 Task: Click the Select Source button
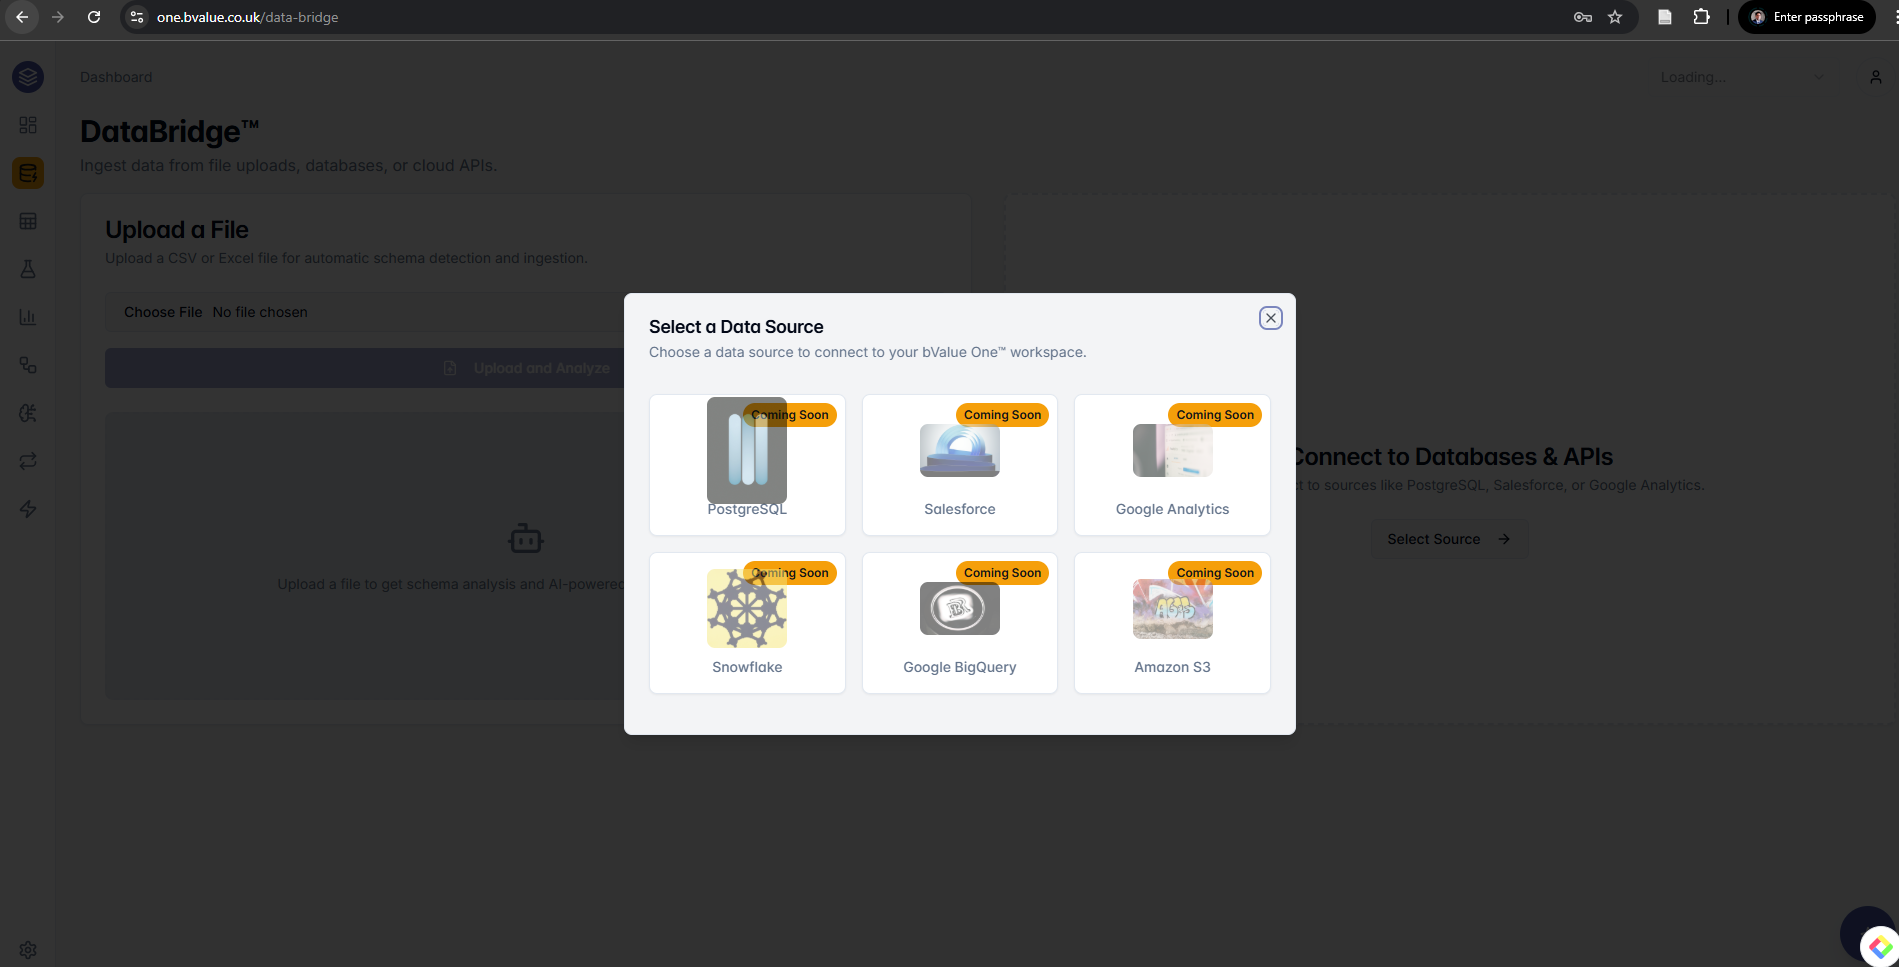pyautogui.click(x=1447, y=538)
